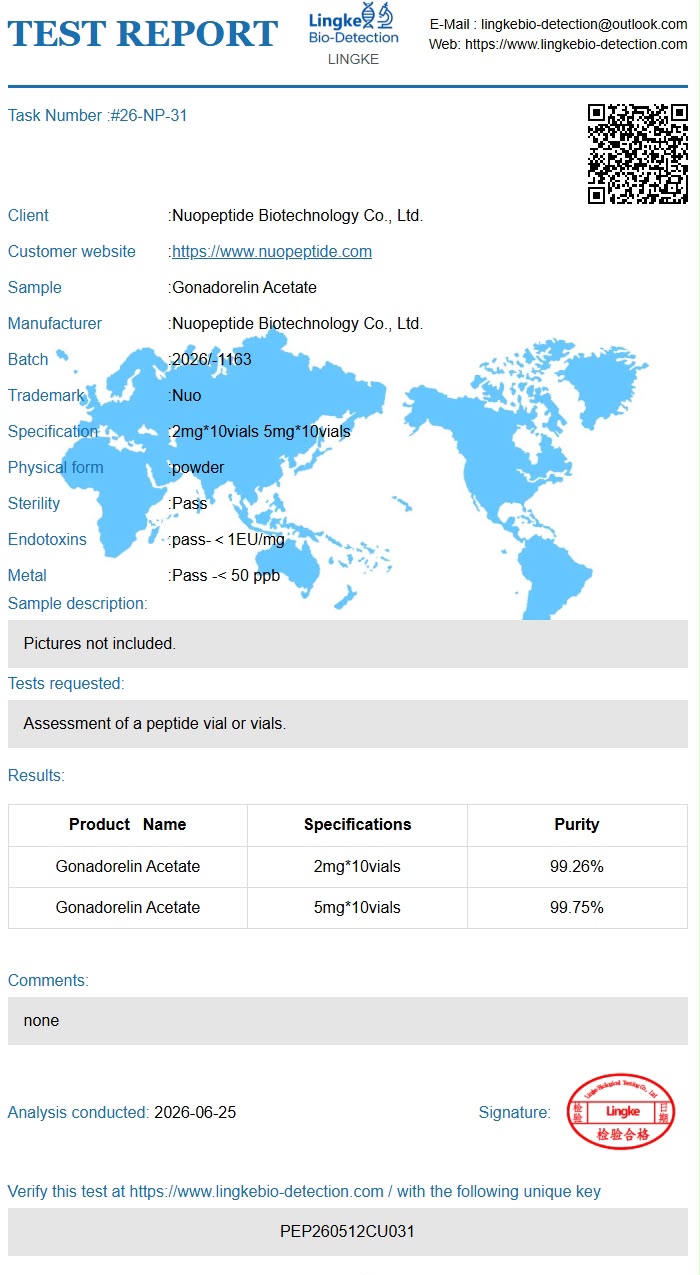Click the Comments 'none' box

point(348,1021)
